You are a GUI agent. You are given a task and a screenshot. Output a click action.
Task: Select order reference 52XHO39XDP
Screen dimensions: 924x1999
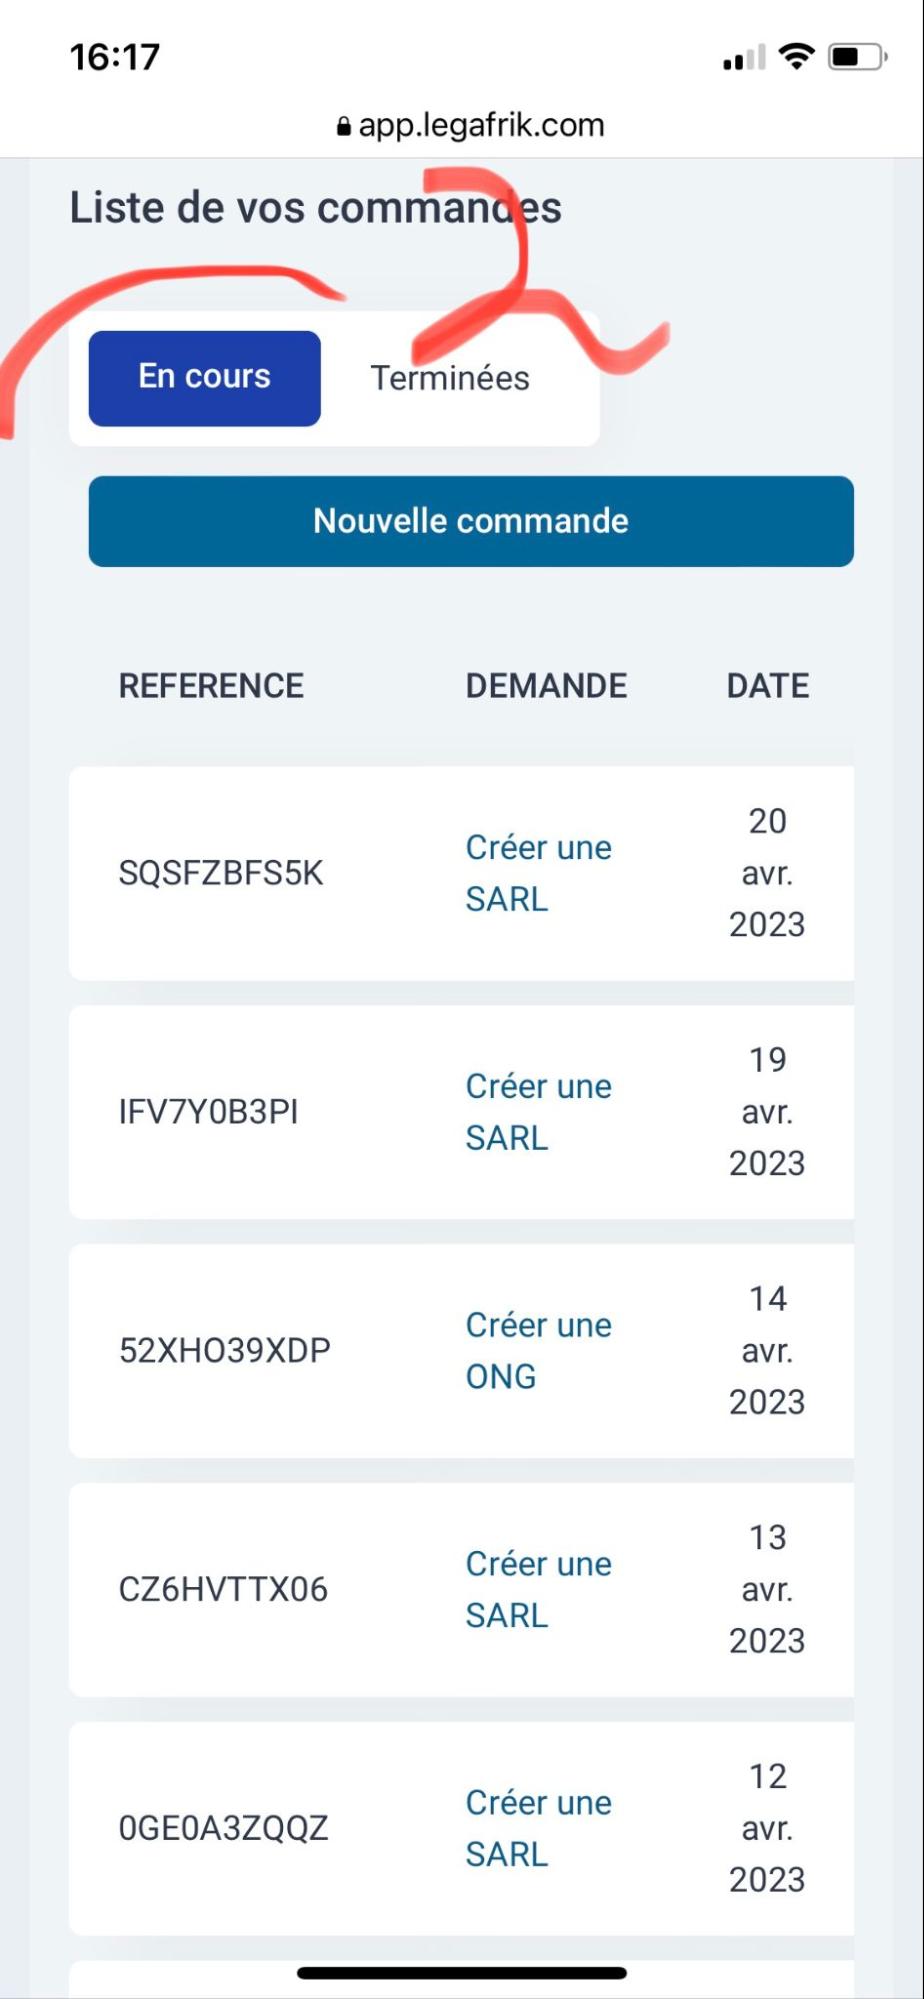pos(225,1351)
